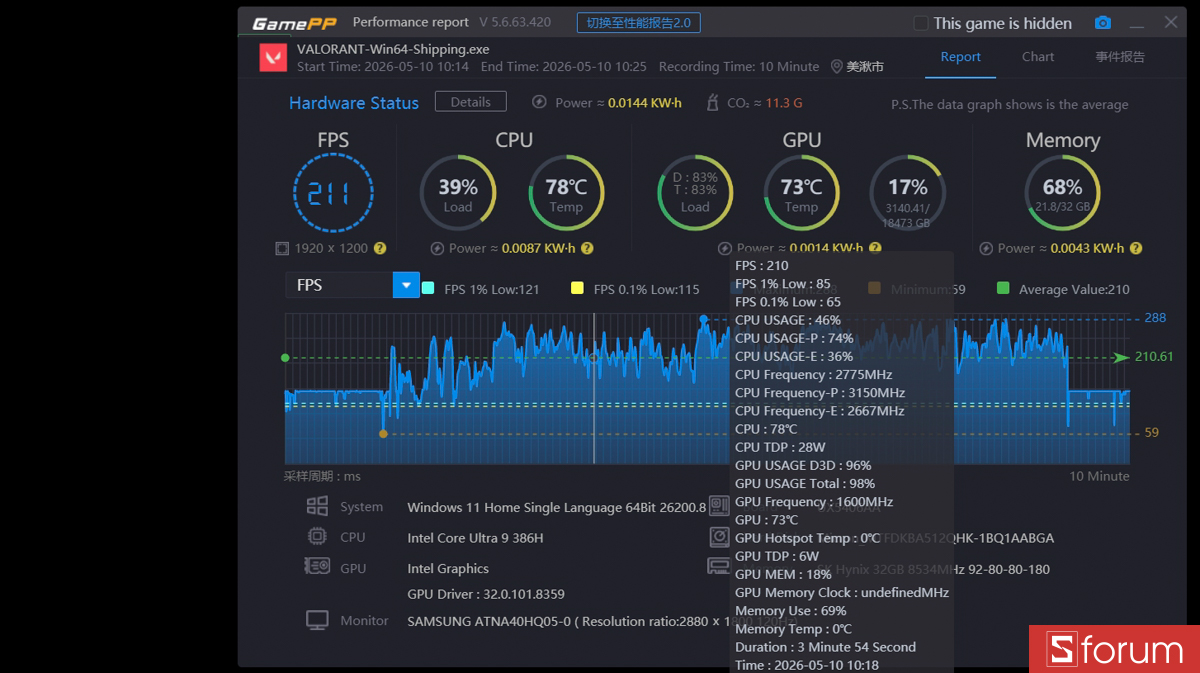The width and height of the screenshot is (1200, 673).
Task: Click the CPU 39% Load gauge
Action: point(458,193)
